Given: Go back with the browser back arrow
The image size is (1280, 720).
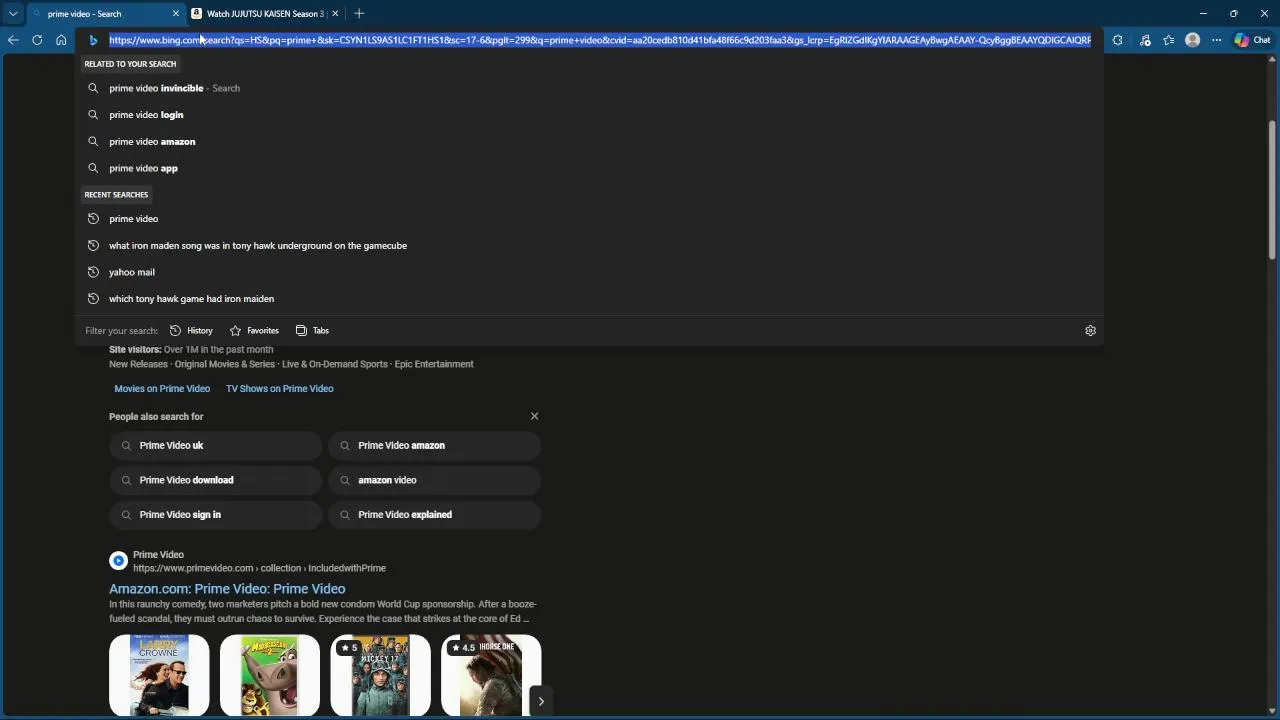Looking at the screenshot, I should pyautogui.click(x=13, y=40).
